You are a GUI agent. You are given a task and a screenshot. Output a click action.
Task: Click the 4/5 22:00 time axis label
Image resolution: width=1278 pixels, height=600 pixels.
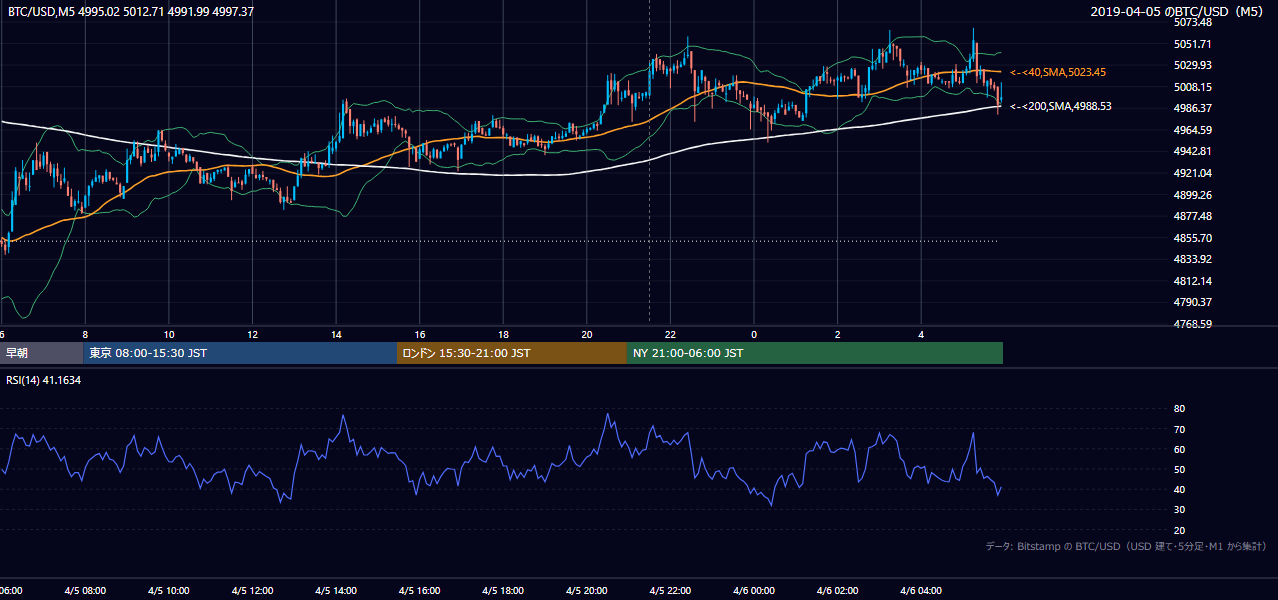point(670,591)
